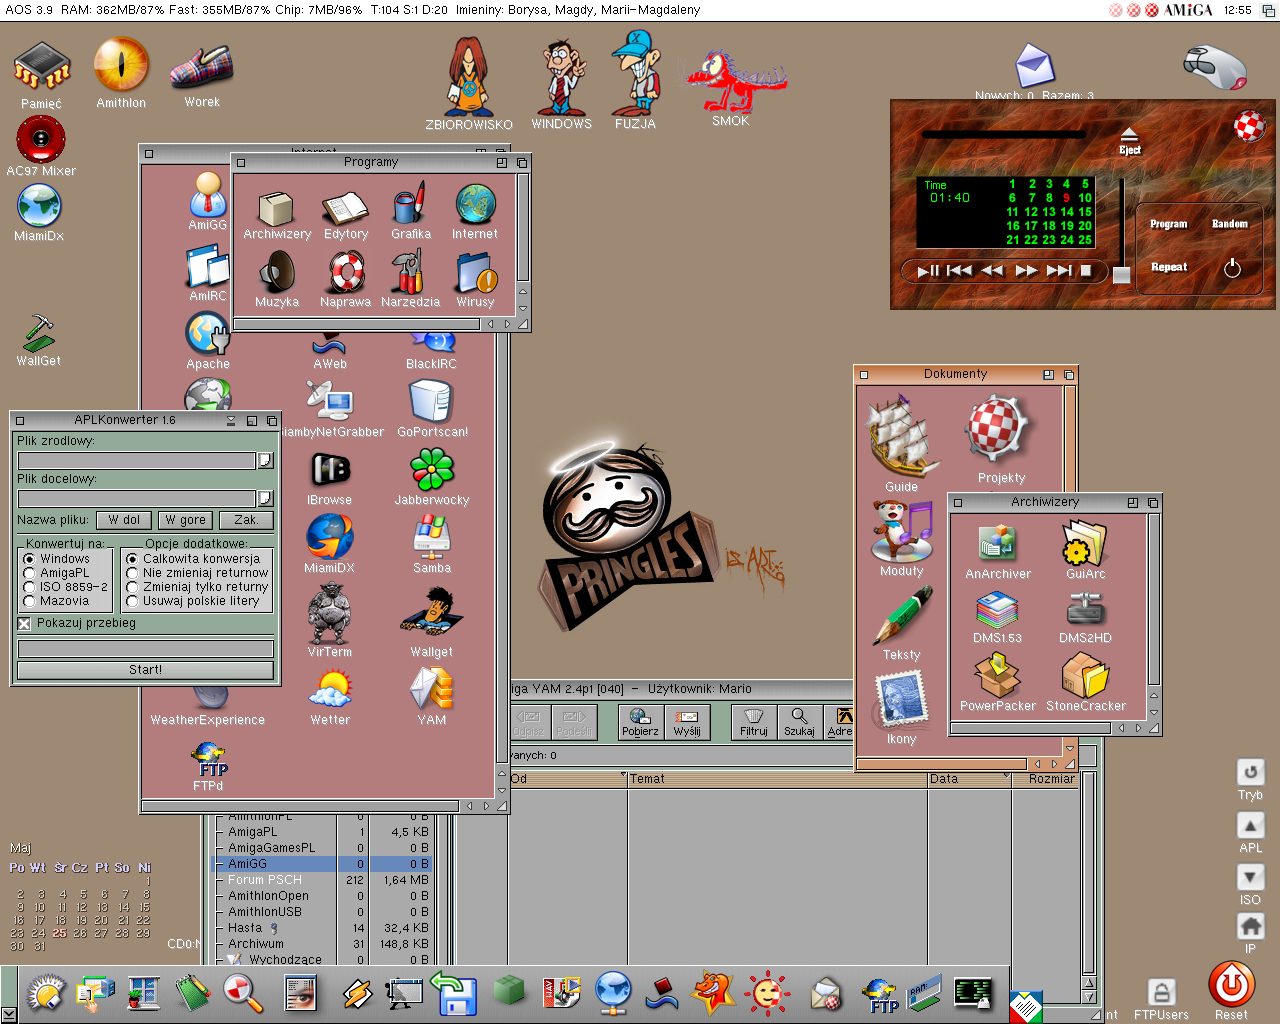Image resolution: width=1280 pixels, height=1024 pixels.
Task: Select Usuwaj polskie litery option
Action: pos(132,601)
